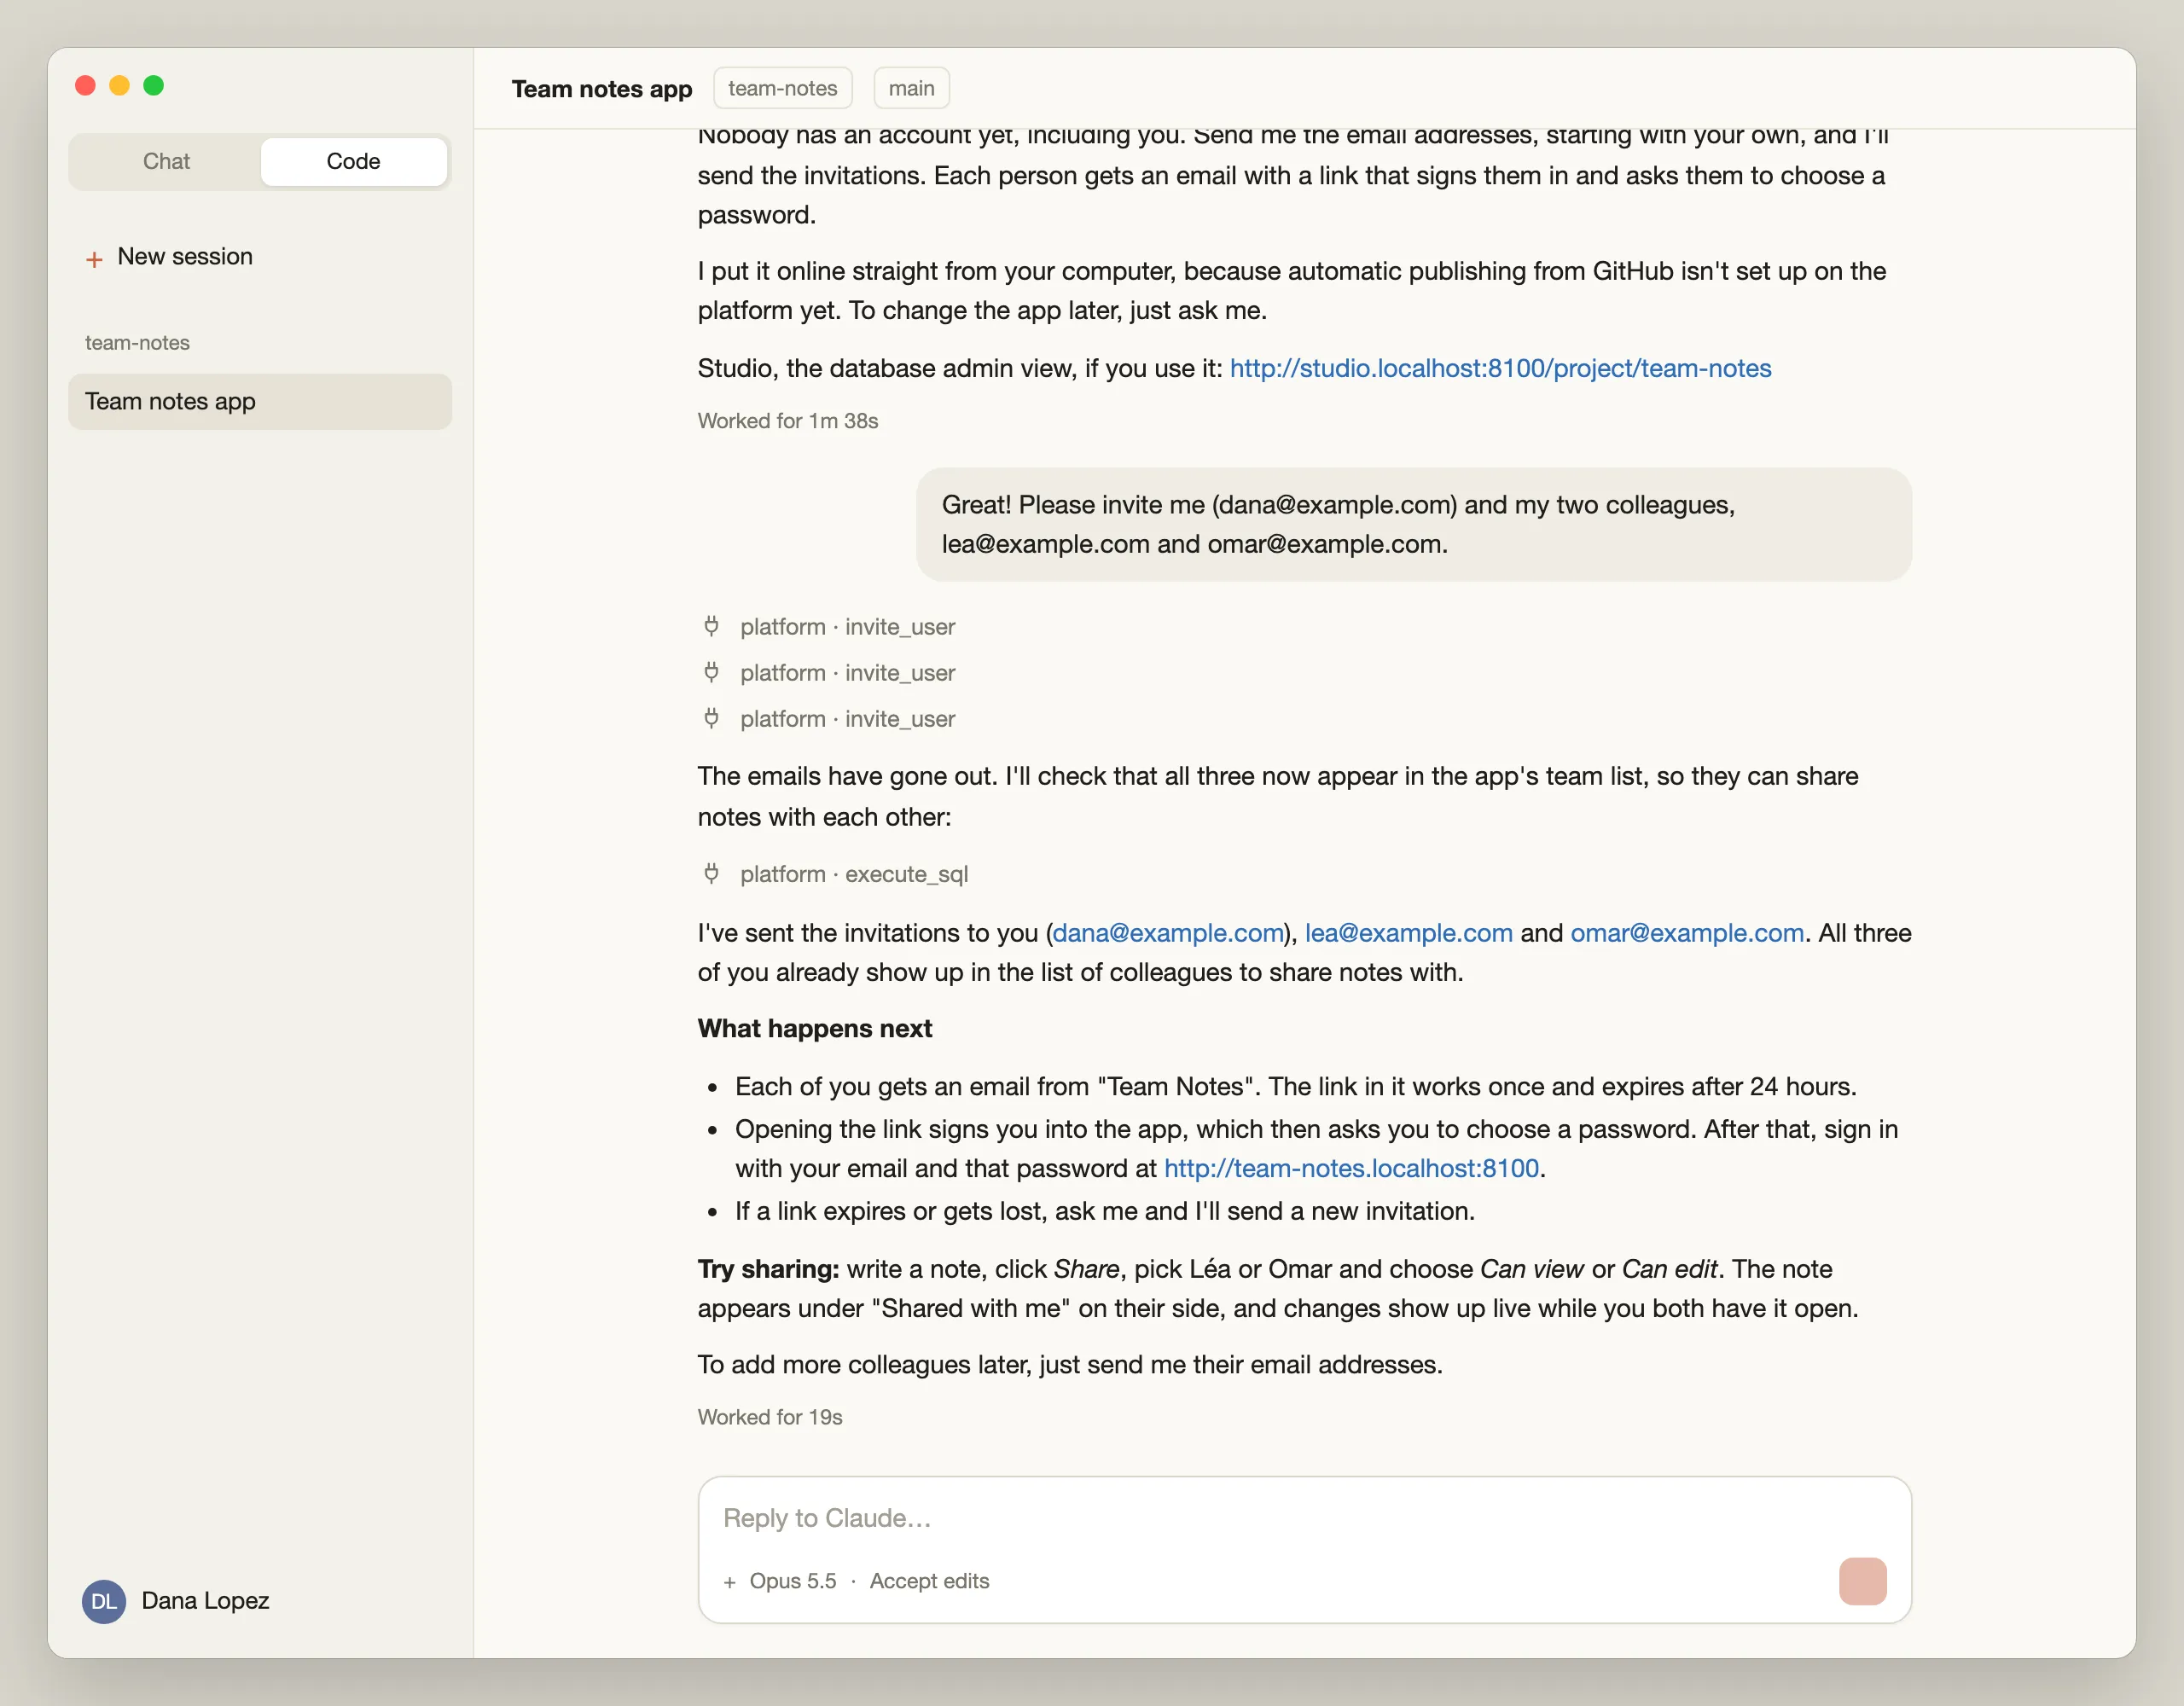Click the DL avatar for Dana Lopez
This screenshot has height=1706, width=2184.
[x=104, y=1601]
